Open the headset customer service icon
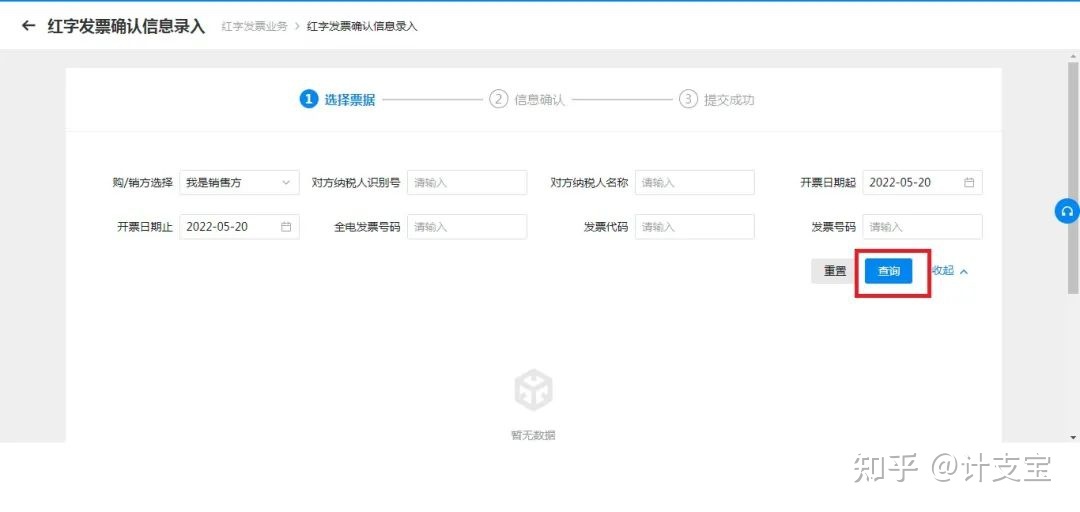The image size is (1080, 512). [x=1067, y=211]
